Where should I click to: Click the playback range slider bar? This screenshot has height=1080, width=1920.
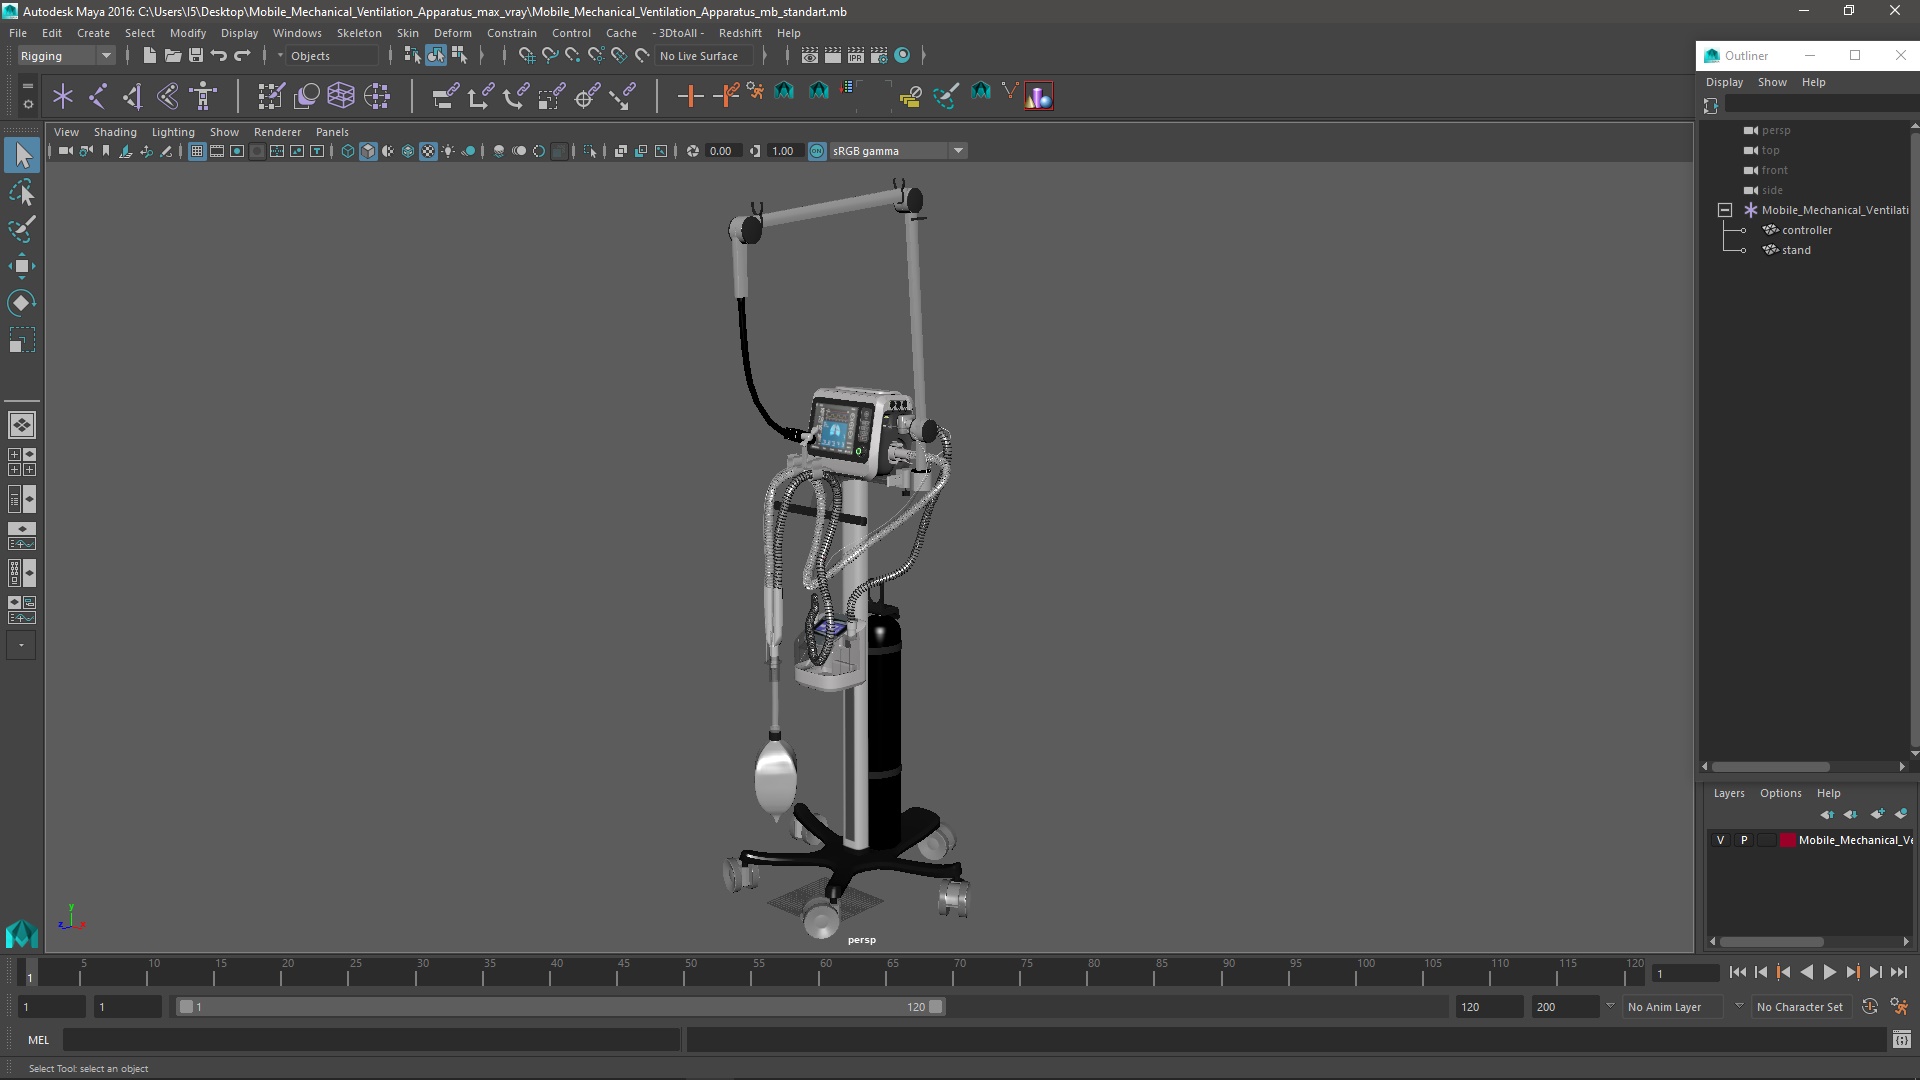click(x=560, y=1007)
